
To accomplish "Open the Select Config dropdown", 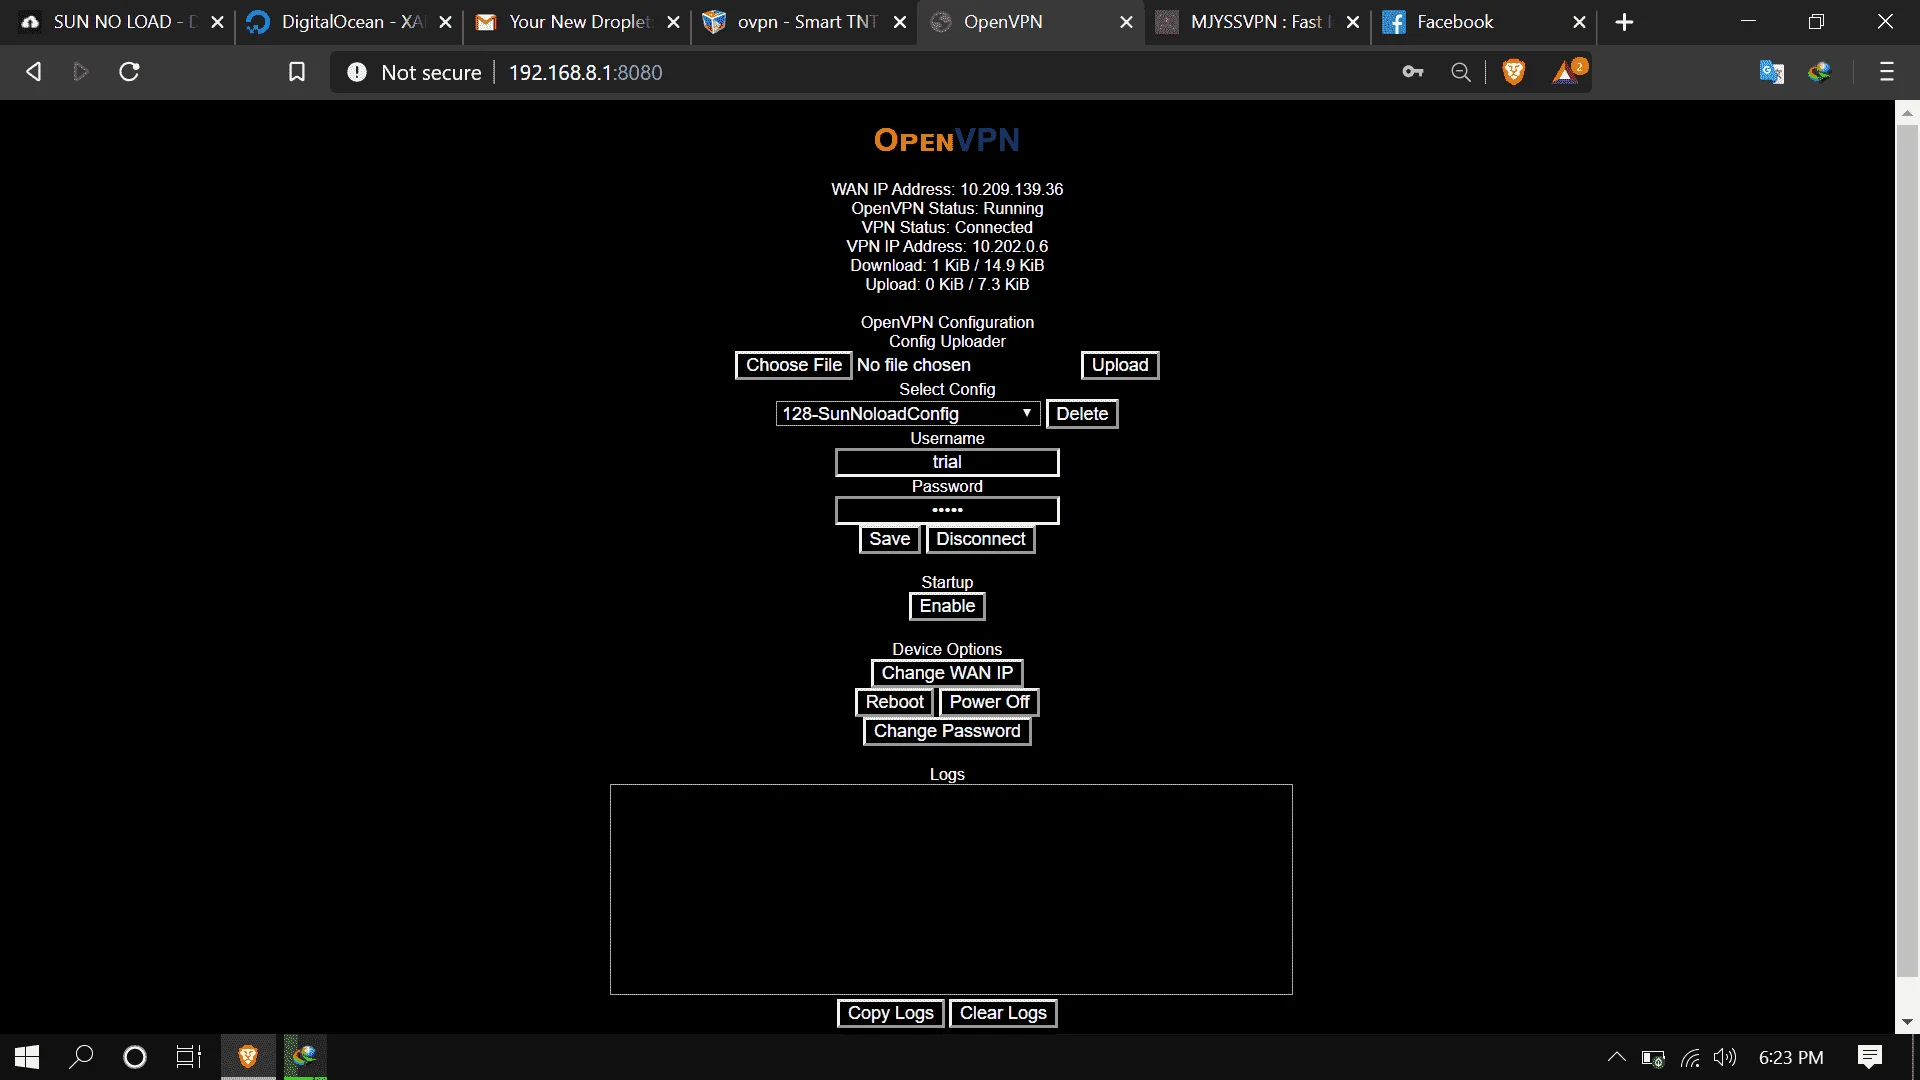I will [907, 414].
